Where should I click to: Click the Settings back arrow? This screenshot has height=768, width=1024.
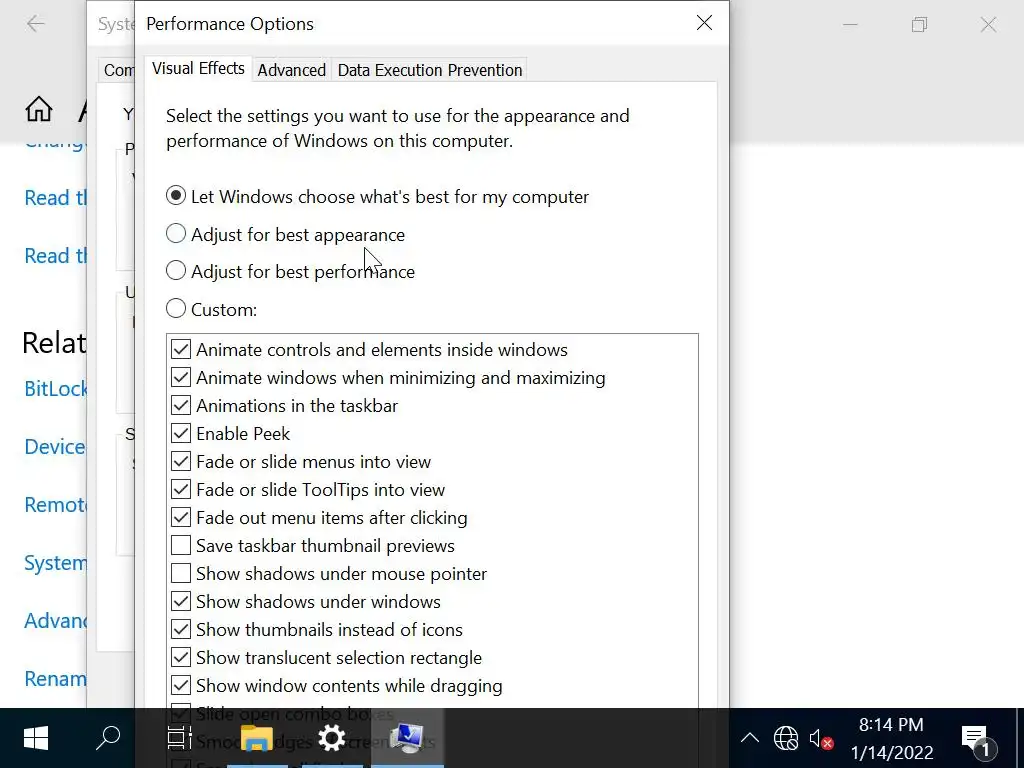pyautogui.click(x=35, y=24)
